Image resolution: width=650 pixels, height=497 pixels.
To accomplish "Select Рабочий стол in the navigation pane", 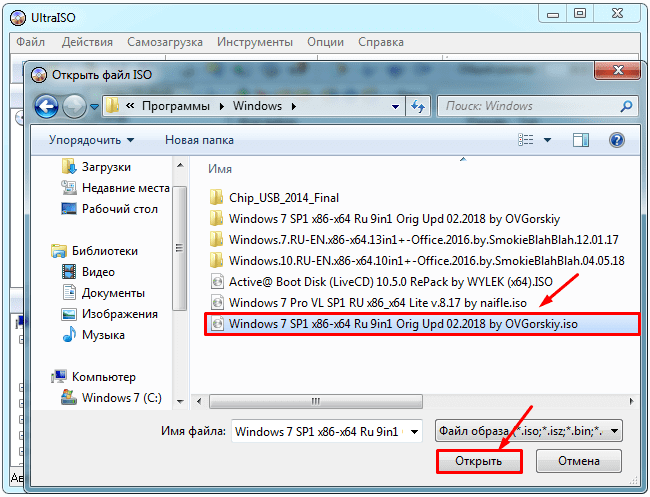I will pos(109,209).
